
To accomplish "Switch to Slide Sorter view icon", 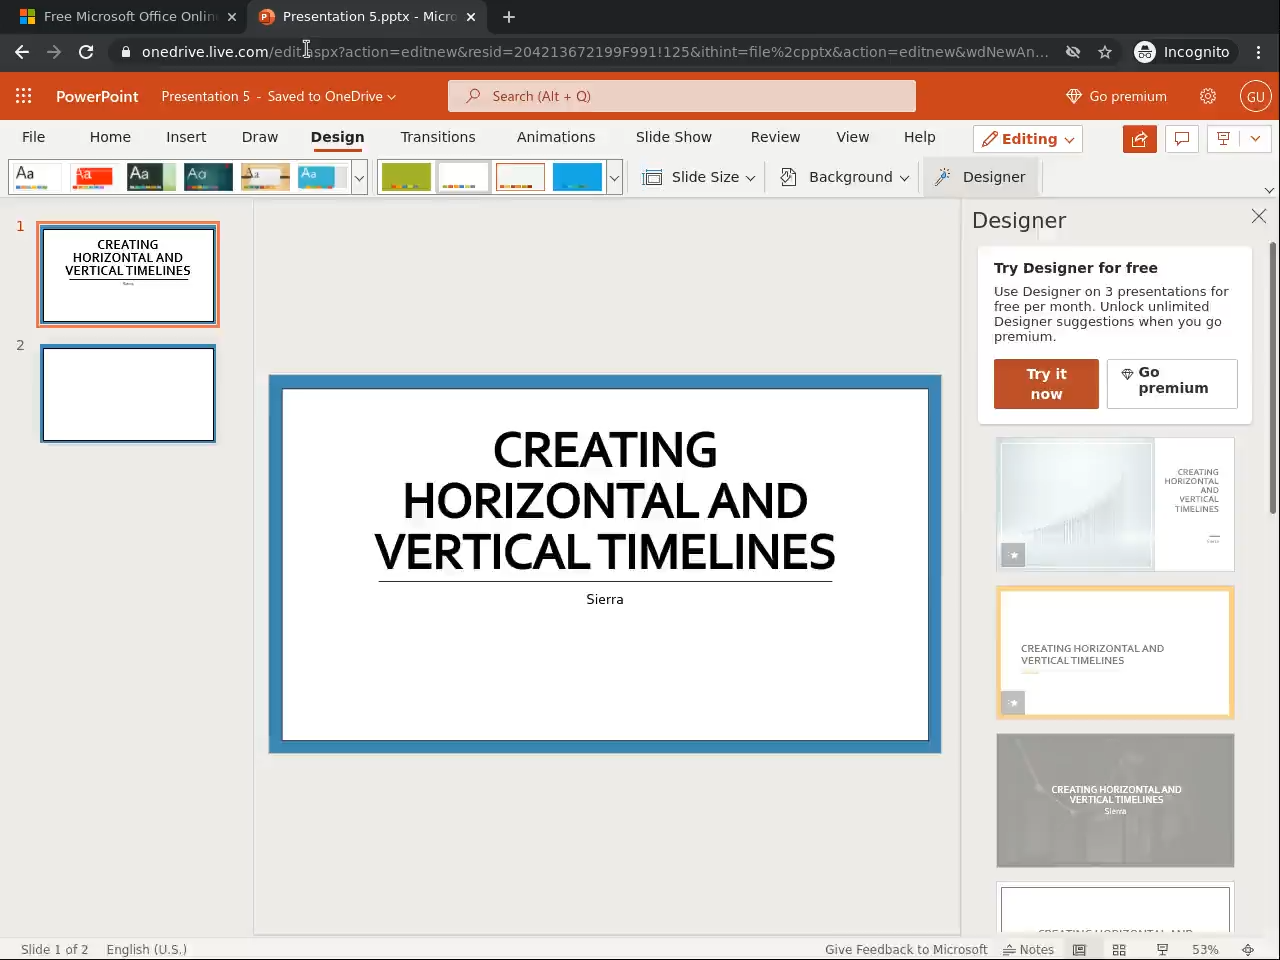I will point(1119,949).
